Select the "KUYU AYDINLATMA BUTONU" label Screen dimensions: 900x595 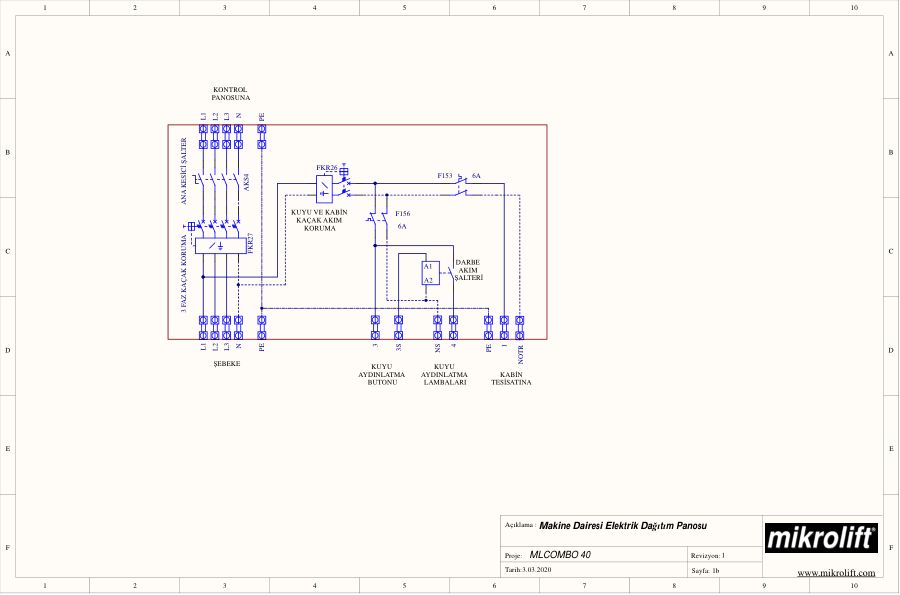click(x=382, y=374)
